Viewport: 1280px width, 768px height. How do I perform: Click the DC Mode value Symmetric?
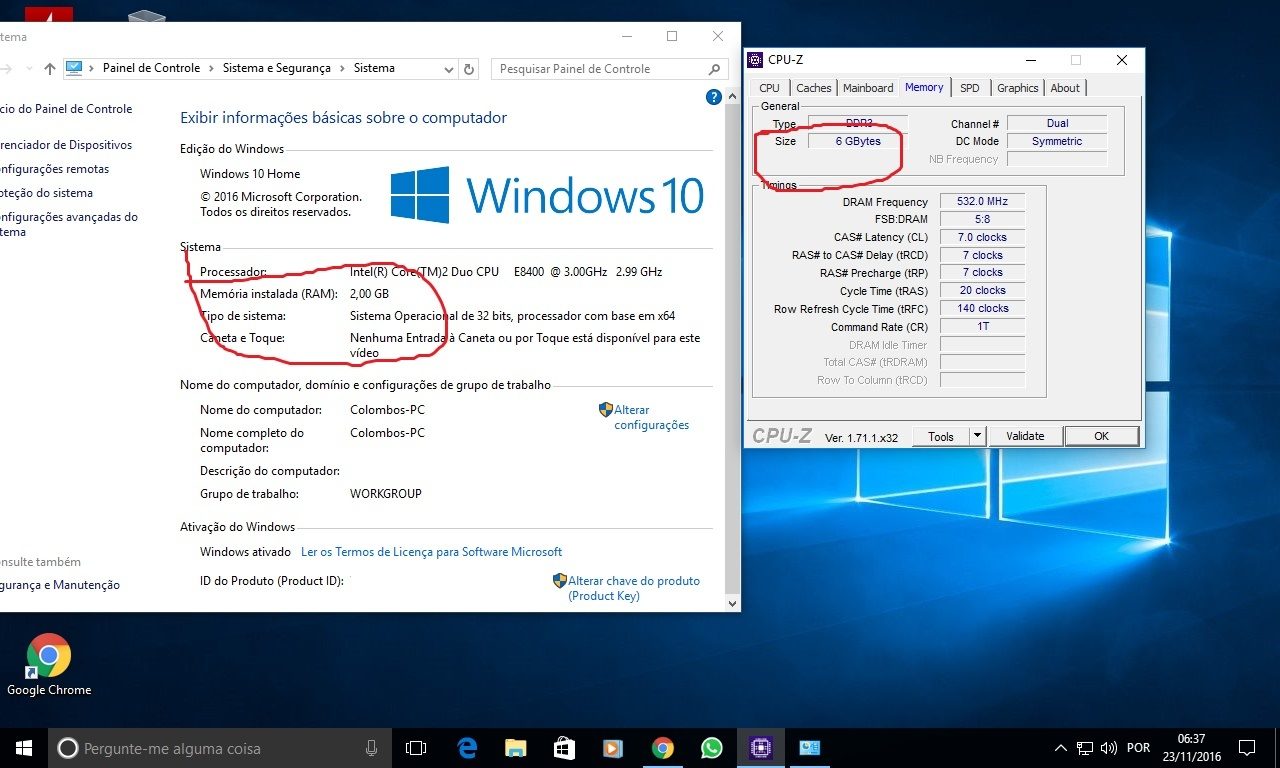pyautogui.click(x=1057, y=141)
